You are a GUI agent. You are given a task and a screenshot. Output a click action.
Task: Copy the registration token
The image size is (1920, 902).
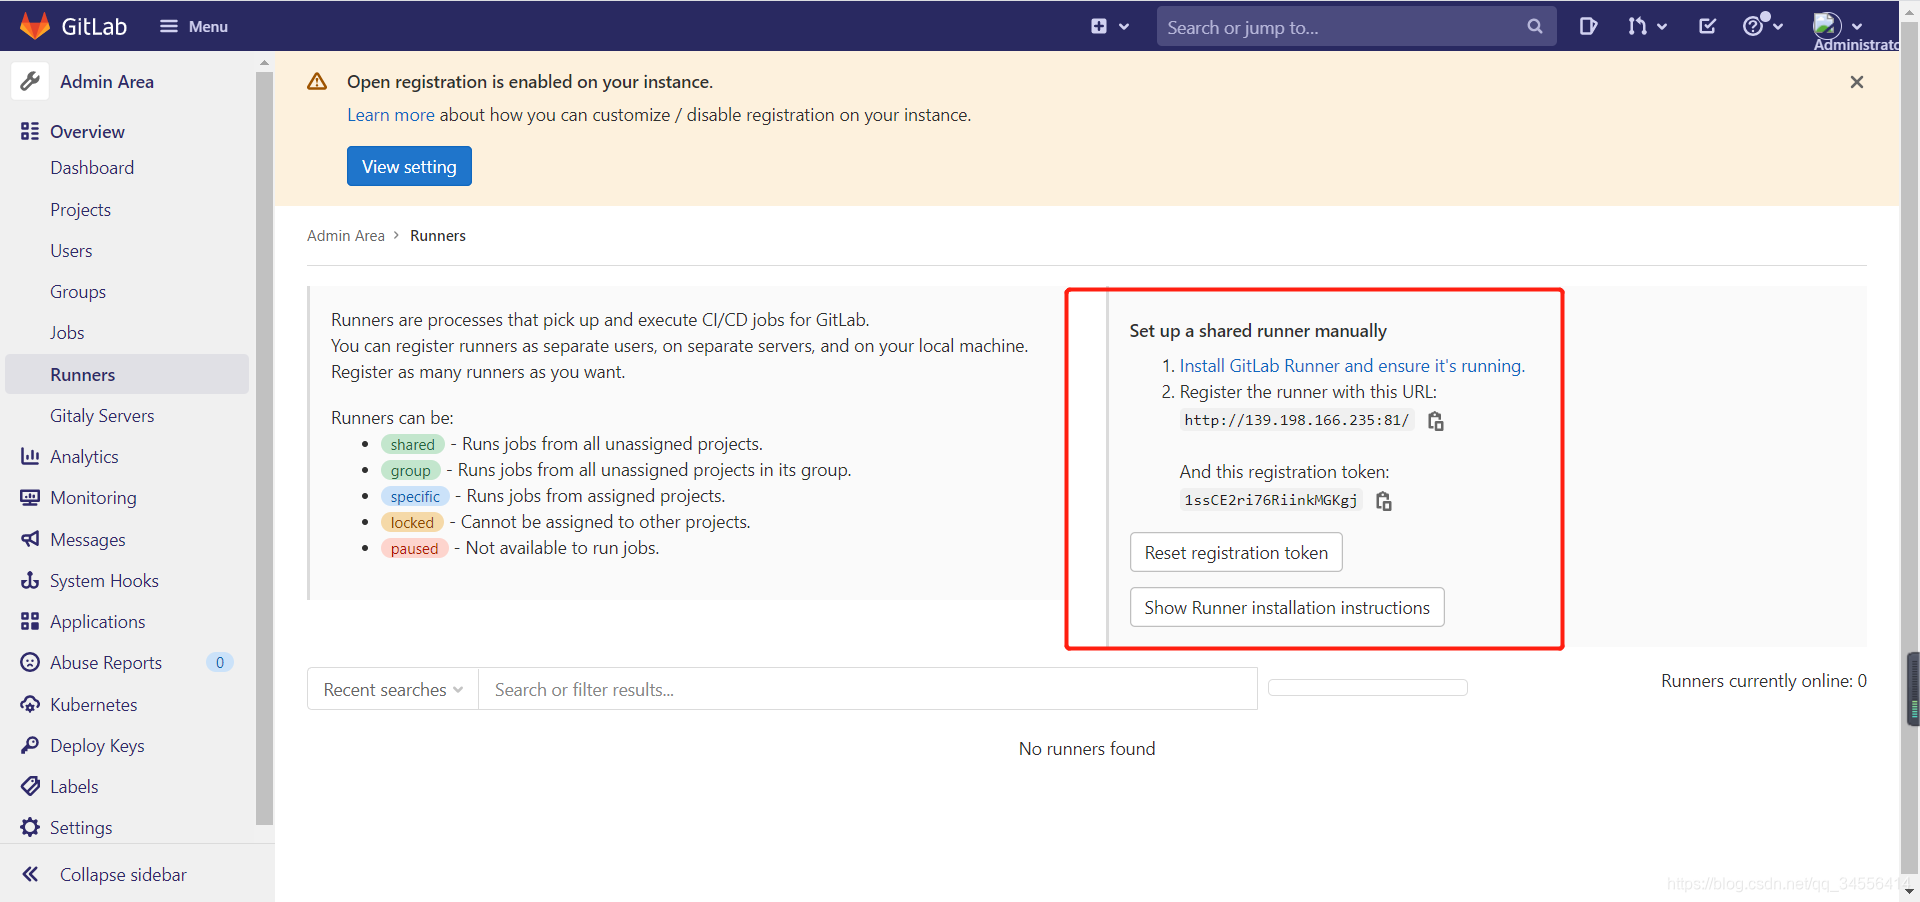coord(1383,501)
